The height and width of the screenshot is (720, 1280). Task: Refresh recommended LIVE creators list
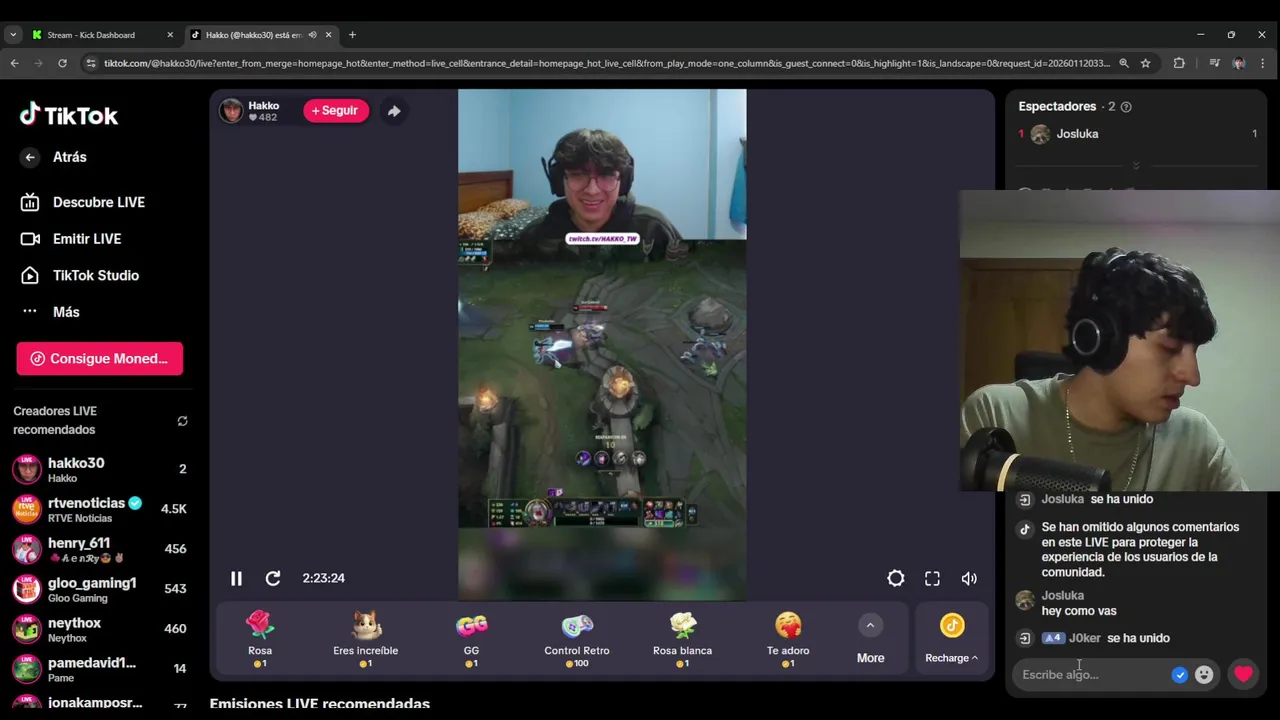pyautogui.click(x=182, y=421)
